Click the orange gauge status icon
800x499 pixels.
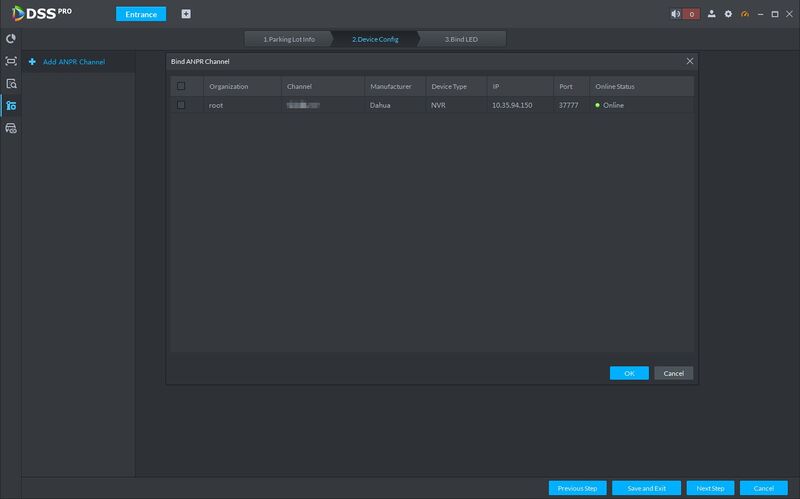click(x=745, y=14)
